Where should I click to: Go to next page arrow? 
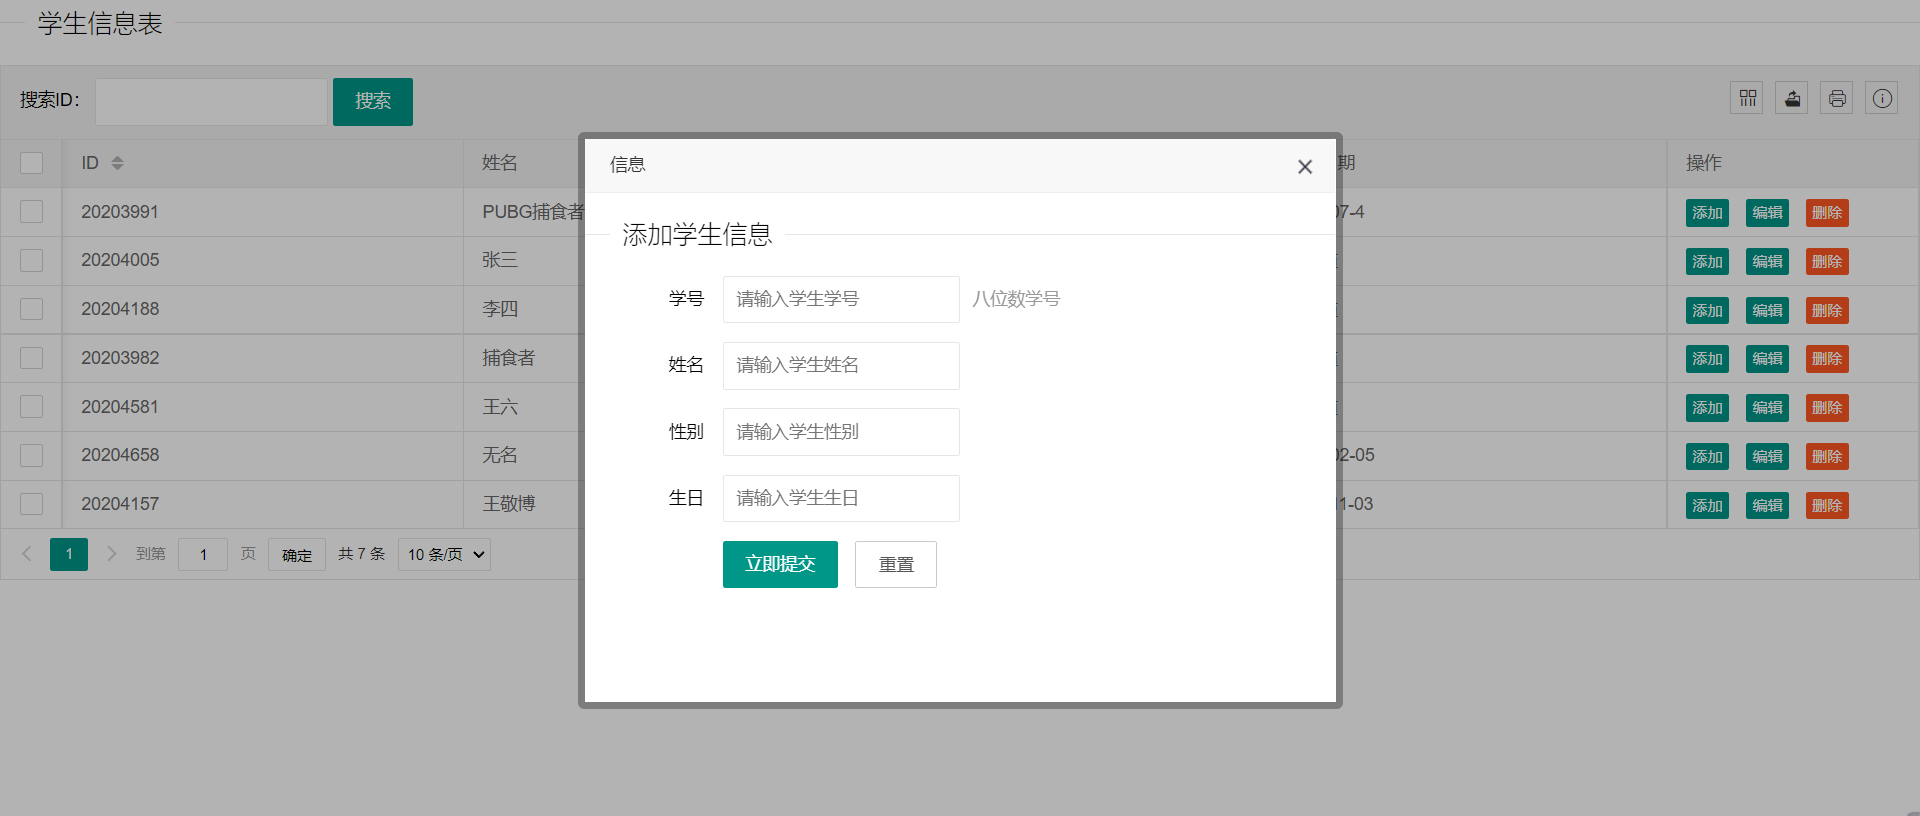coord(111,554)
